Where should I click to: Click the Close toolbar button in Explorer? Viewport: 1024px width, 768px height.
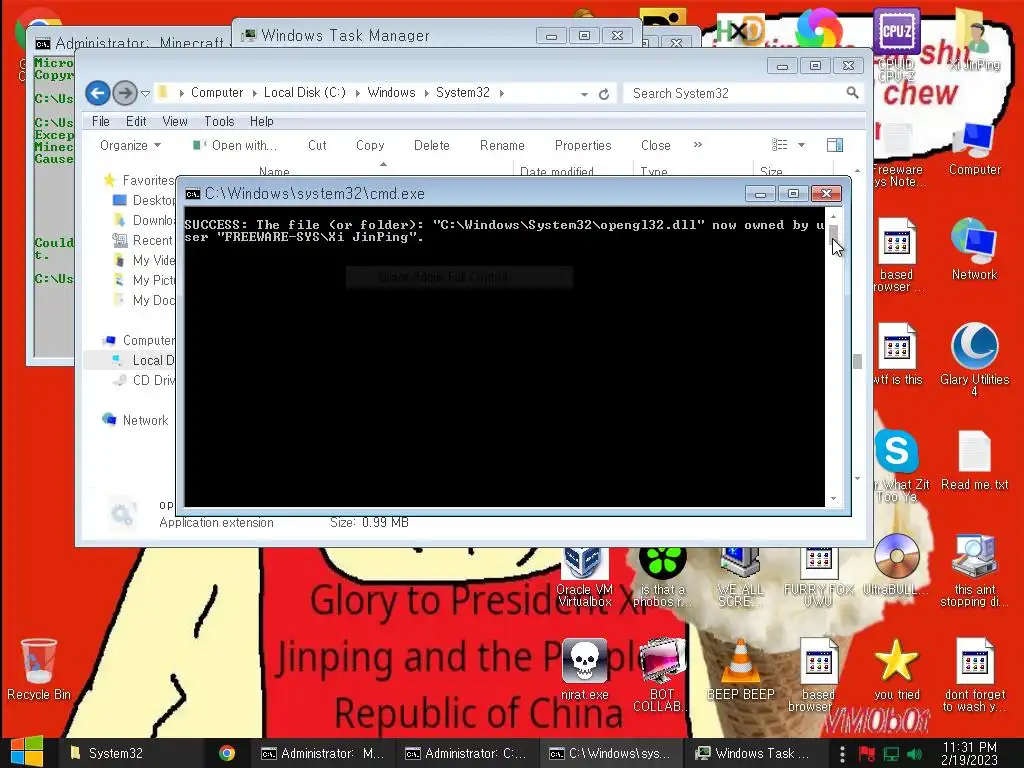point(656,145)
